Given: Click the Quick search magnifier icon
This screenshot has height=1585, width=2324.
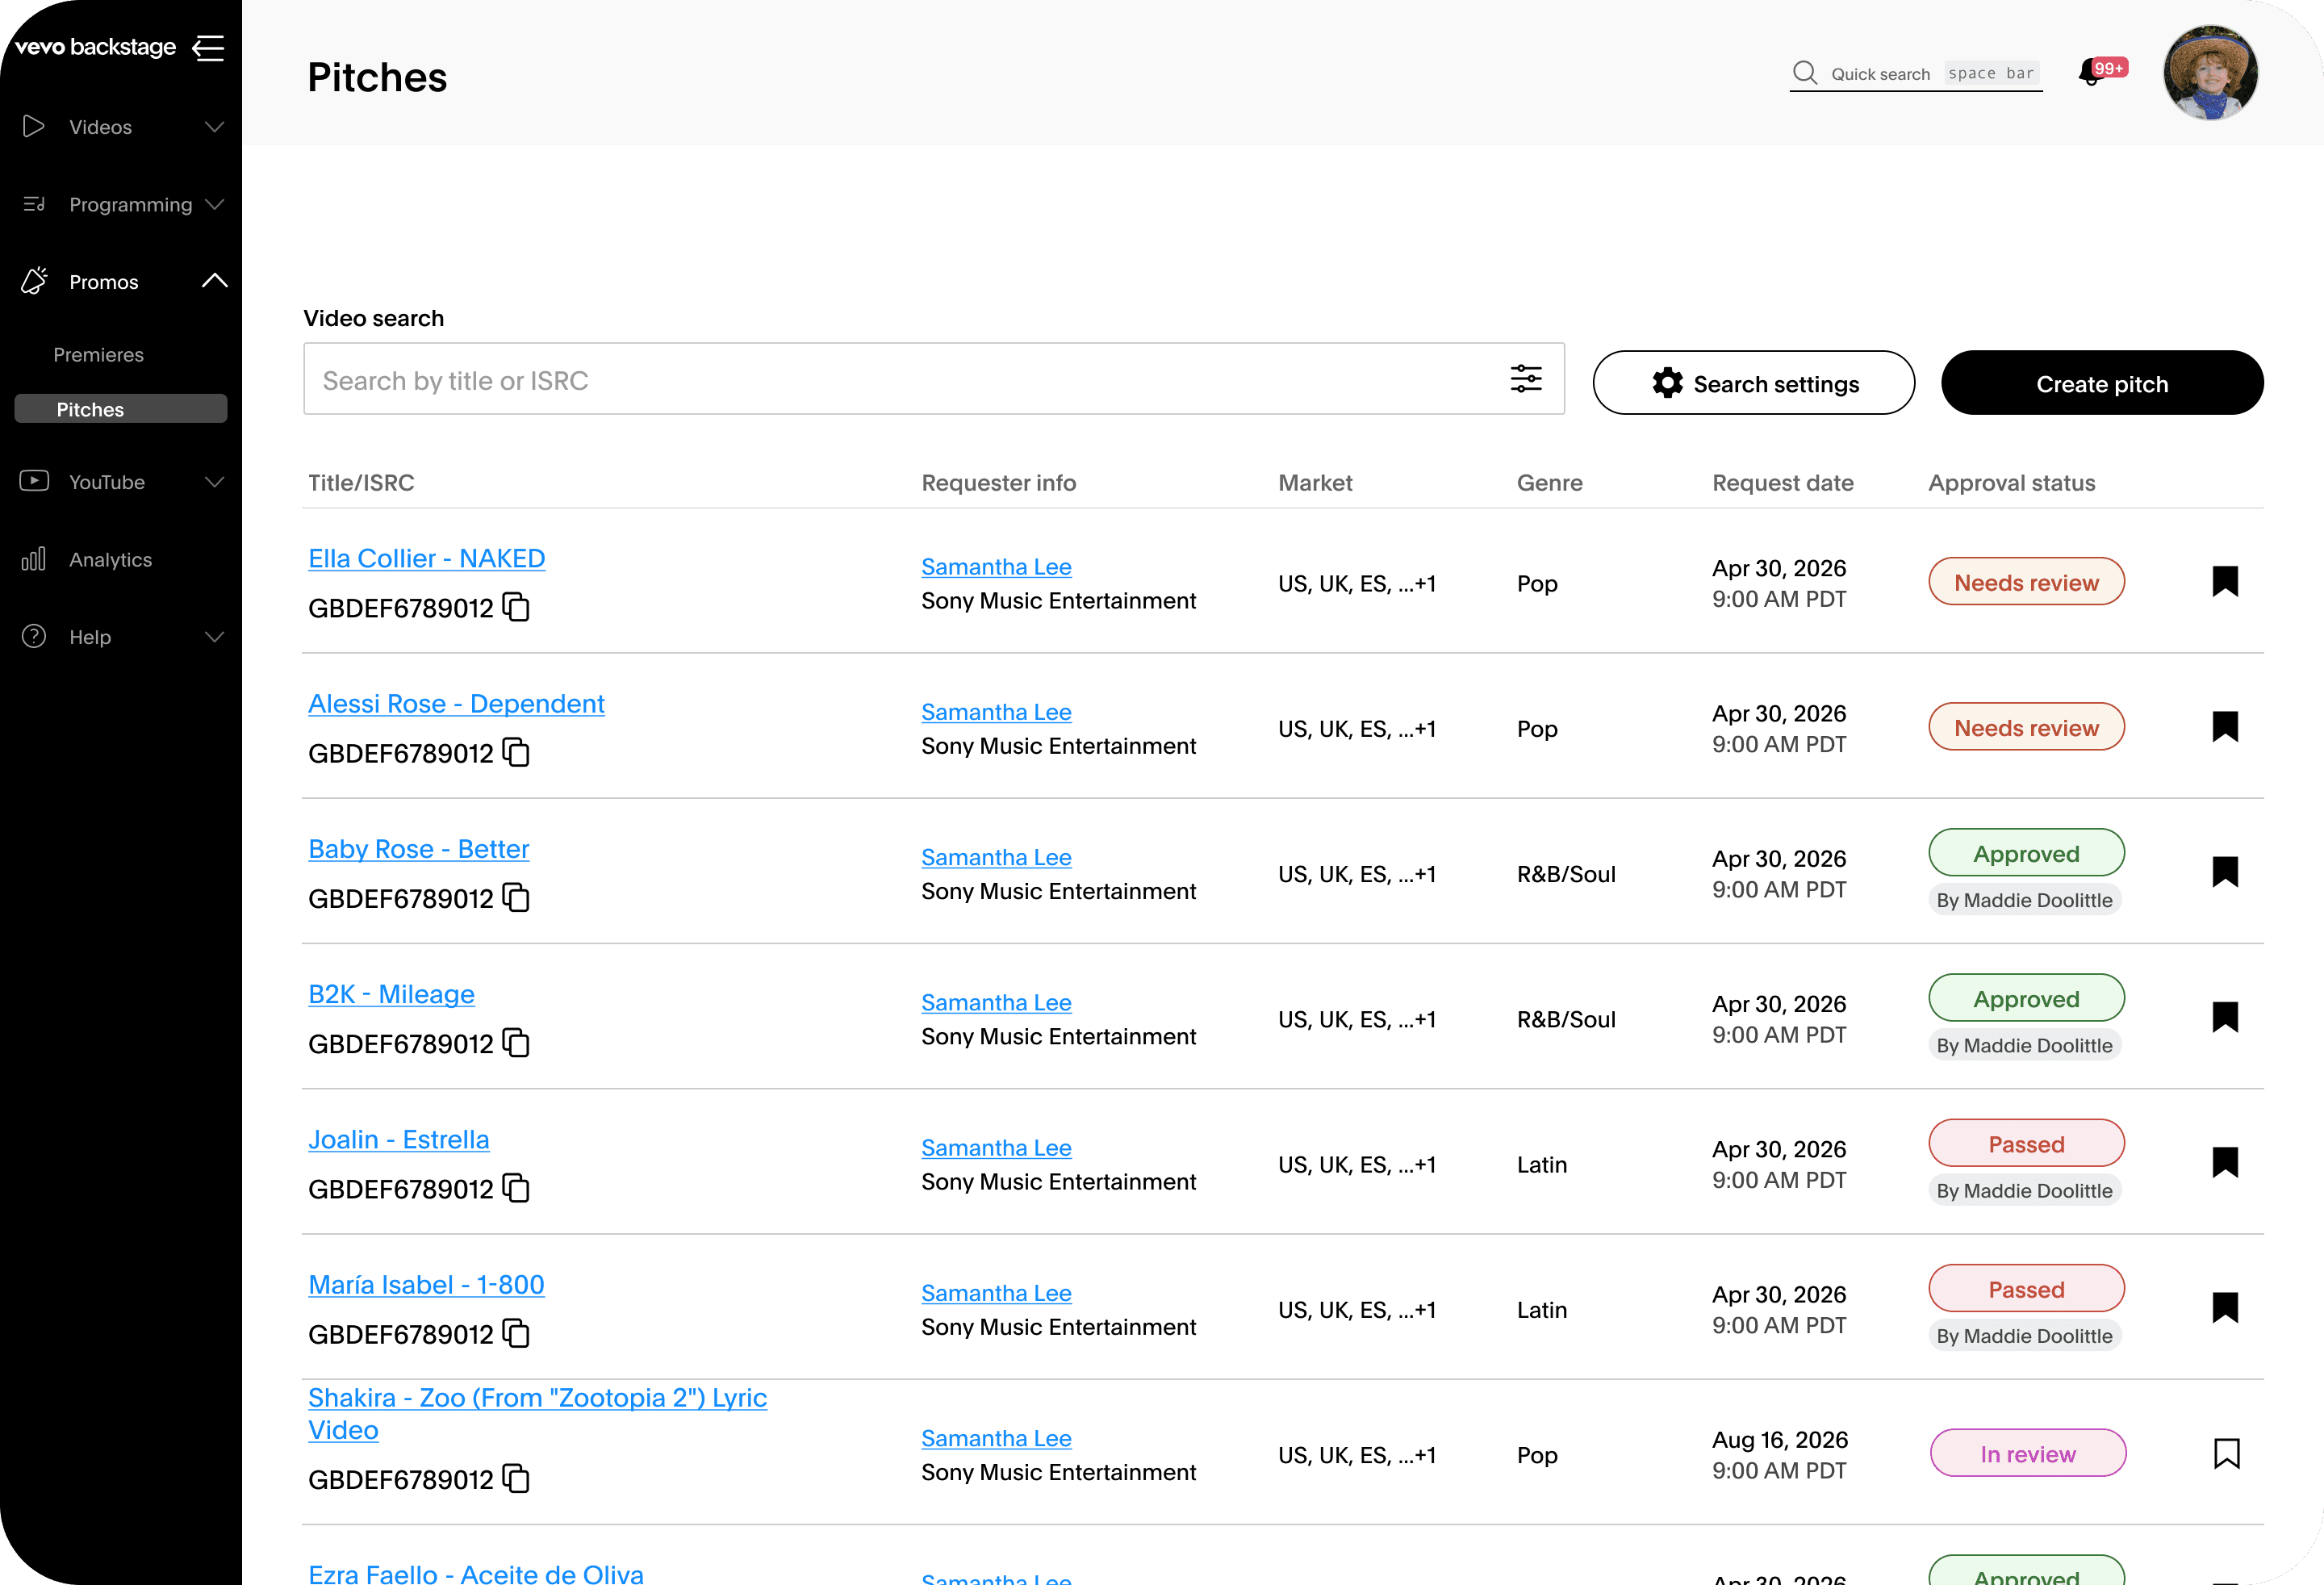Looking at the screenshot, I should (1805, 72).
